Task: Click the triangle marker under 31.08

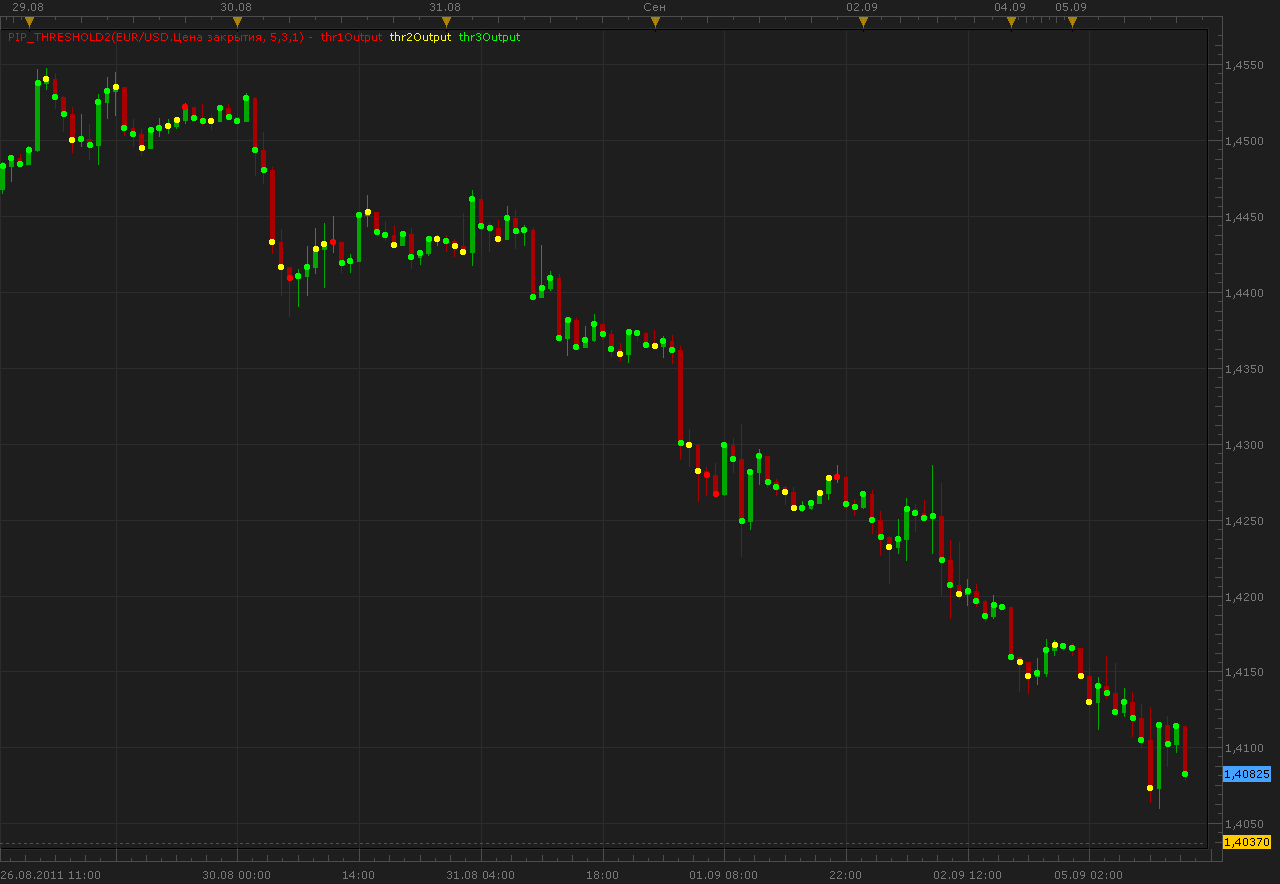Action: tap(446, 21)
